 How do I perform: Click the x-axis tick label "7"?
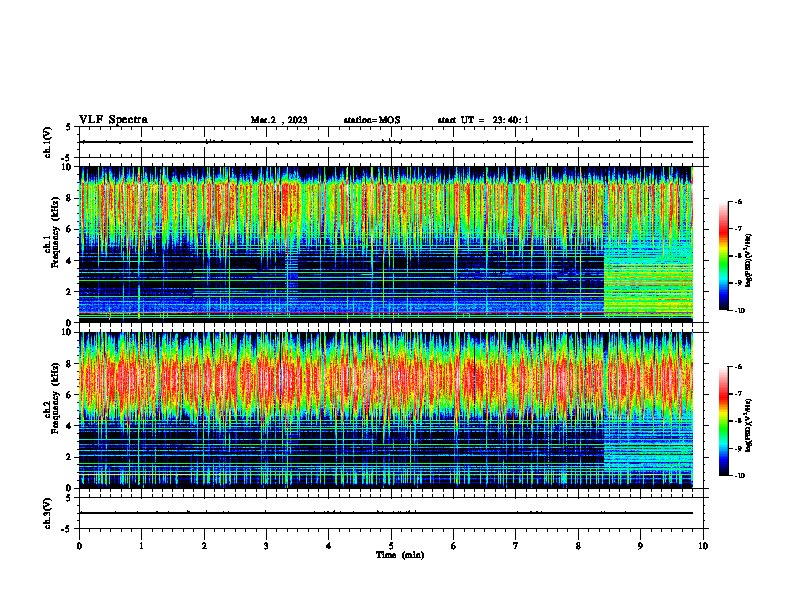tap(516, 546)
